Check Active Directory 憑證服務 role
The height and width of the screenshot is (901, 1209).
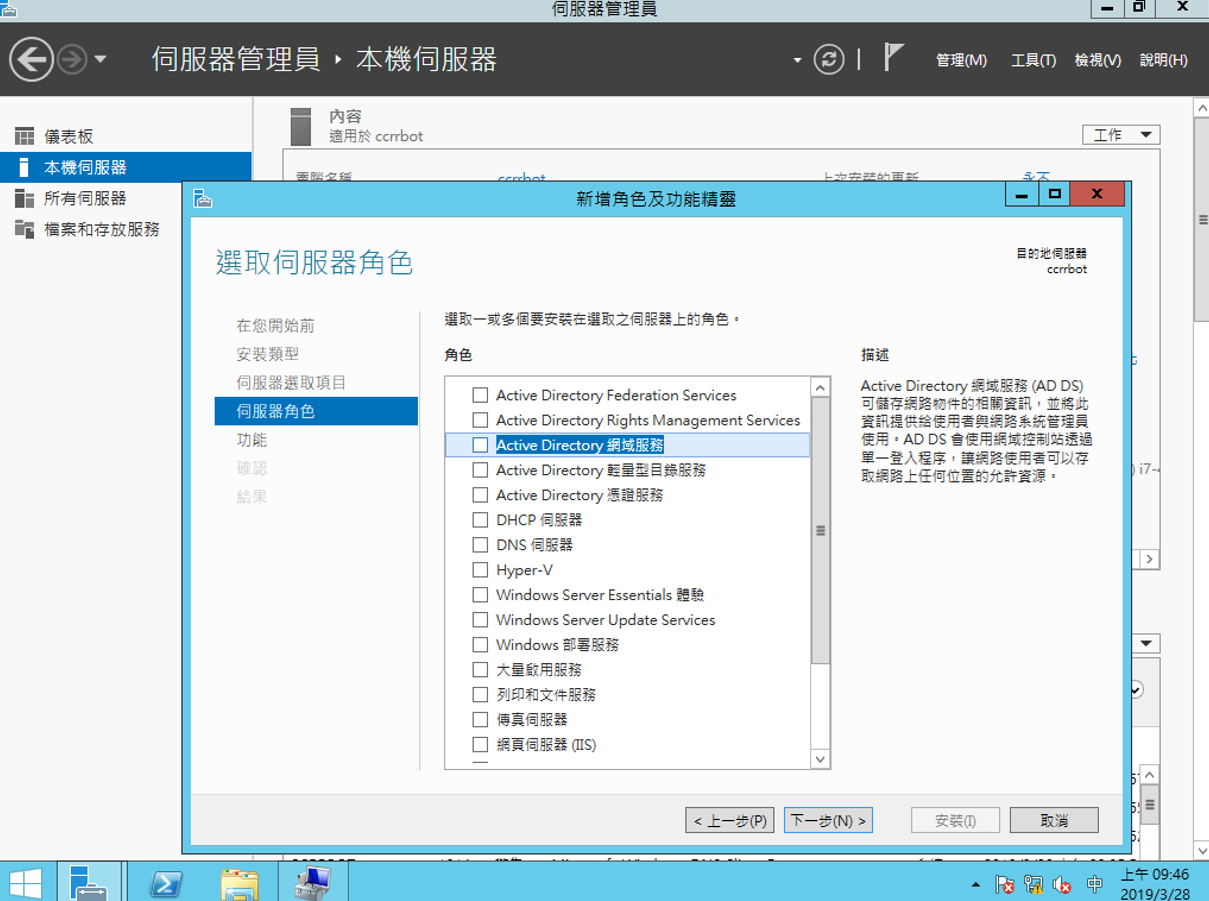tap(480, 495)
